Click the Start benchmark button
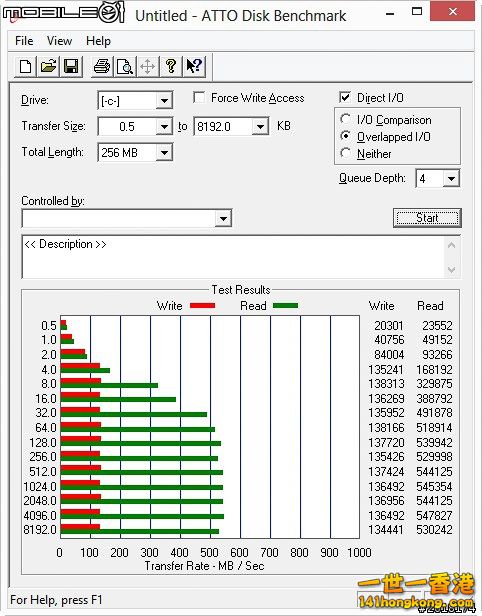The width and height of the screenshot is (482, 616). coord(427,218)
